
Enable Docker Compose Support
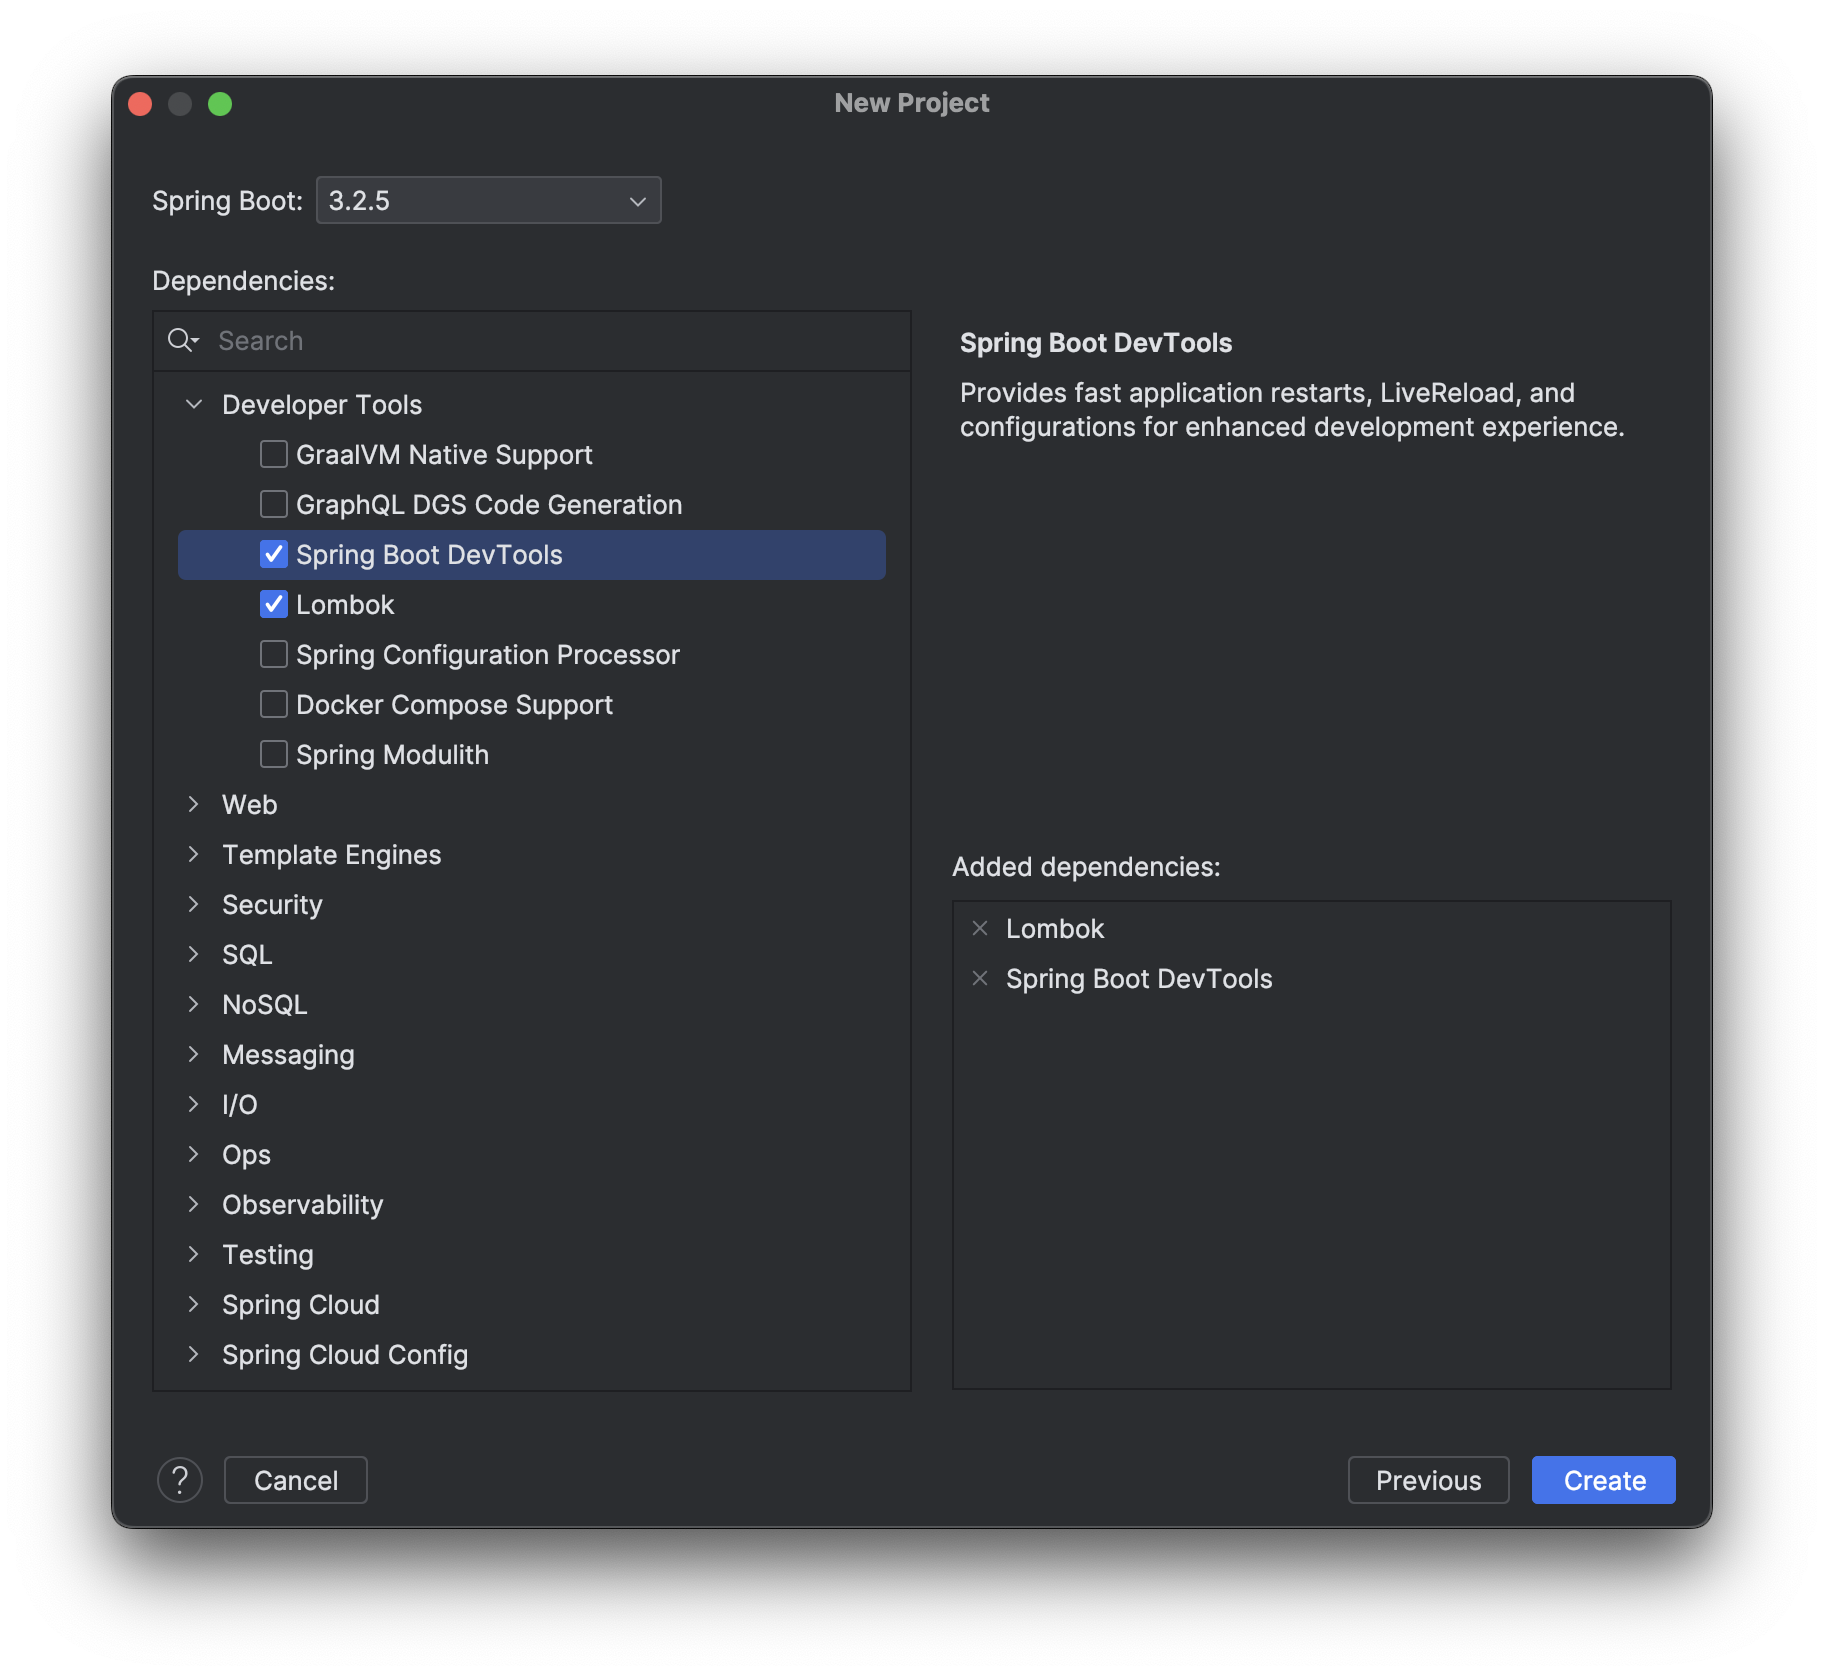[274, 705]
